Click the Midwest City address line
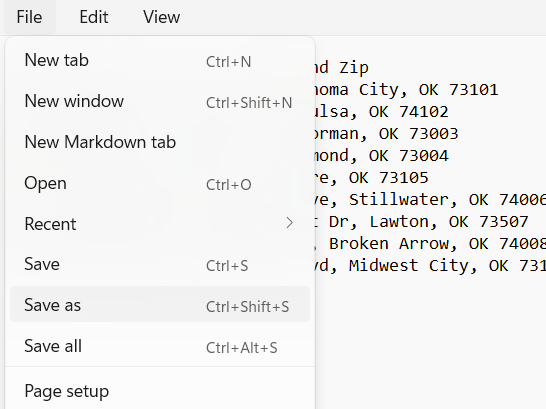The image size is (546, 409). [x=430, y=265]
